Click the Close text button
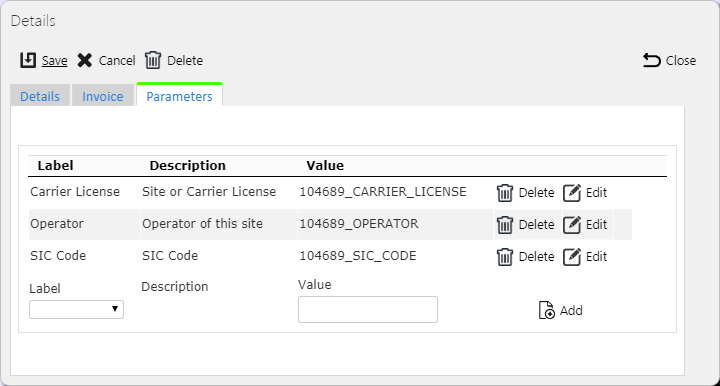The height and width of the screenshot is (386, 720). [681, 61]
